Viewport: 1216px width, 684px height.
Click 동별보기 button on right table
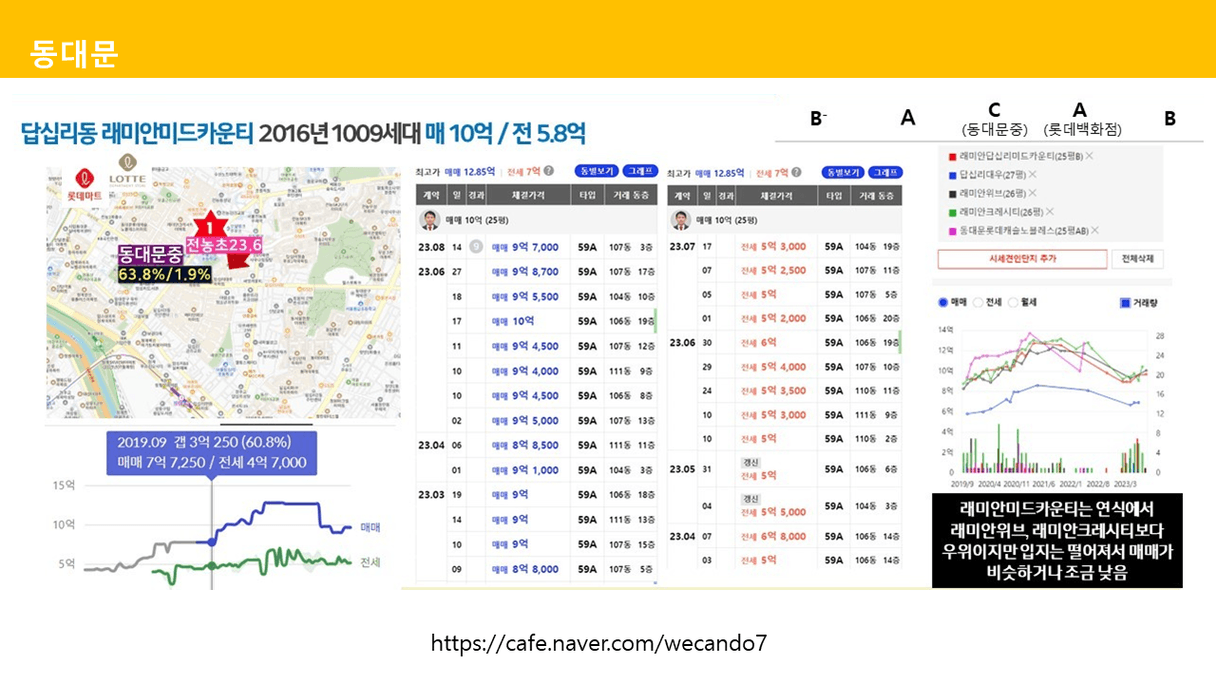[x=844, y=172]
